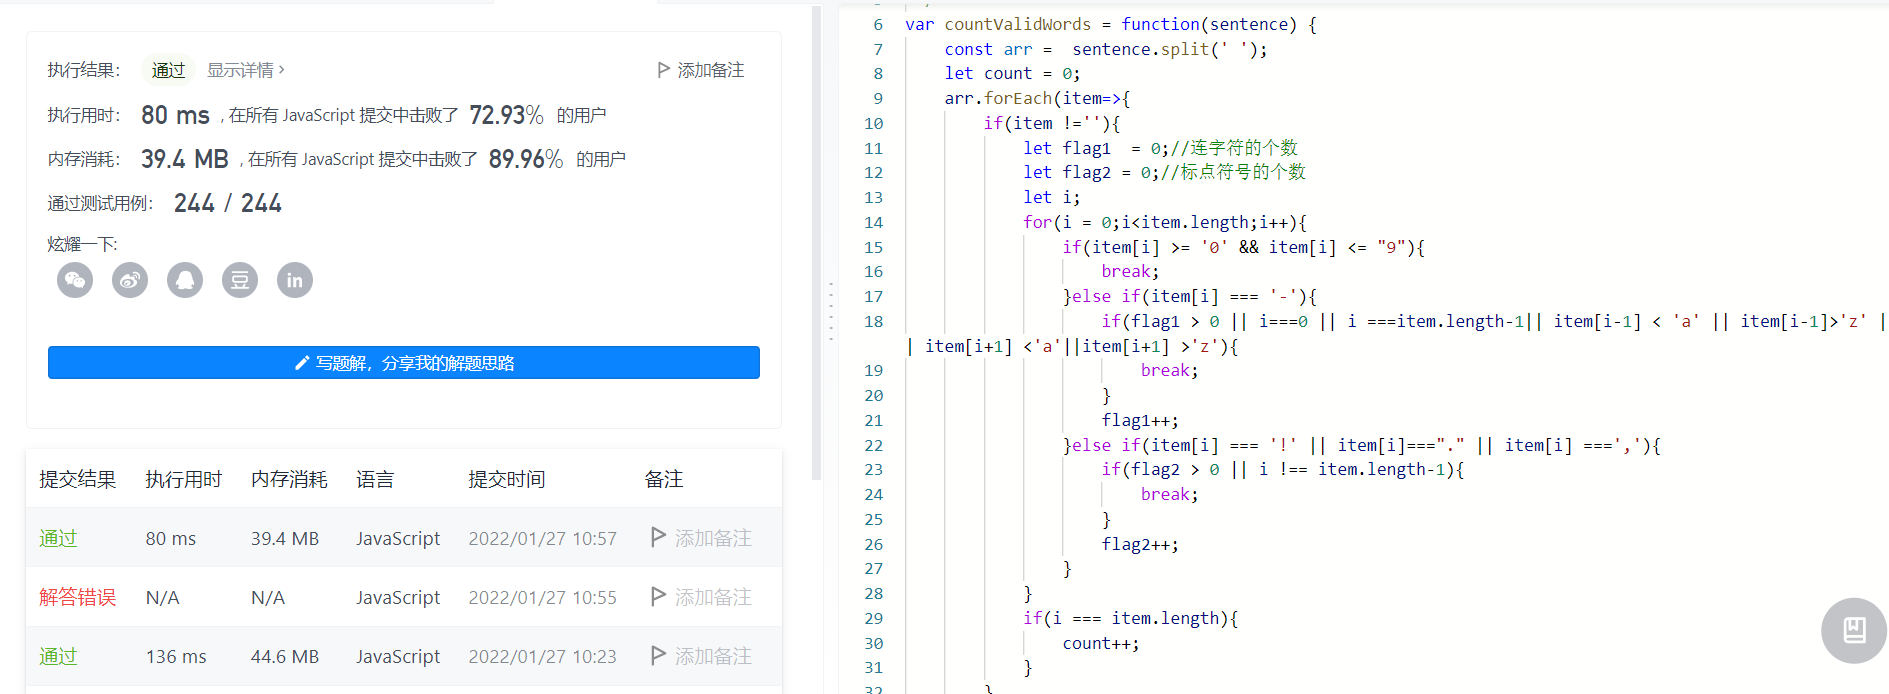The image size is (1889, 694).
Task: Click the vertical scrollbar of left panel
Action: tap(816, 245)
